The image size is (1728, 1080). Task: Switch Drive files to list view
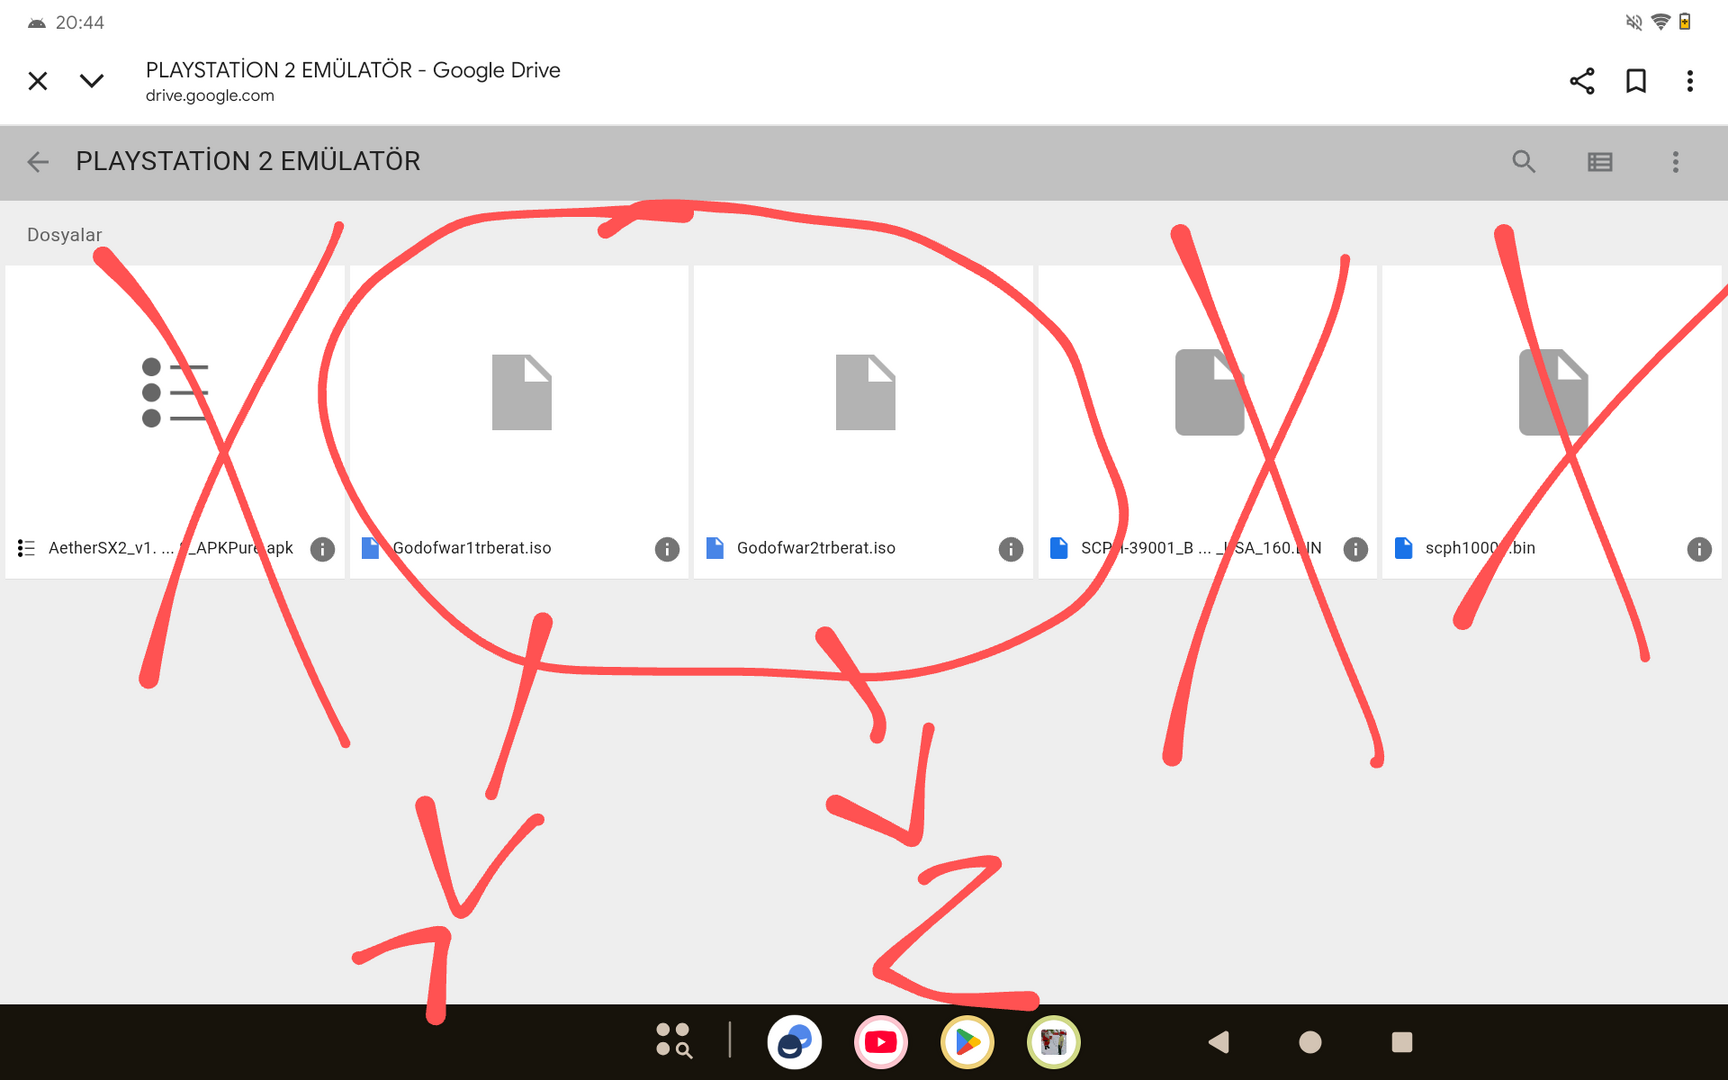click(1600, 162)
